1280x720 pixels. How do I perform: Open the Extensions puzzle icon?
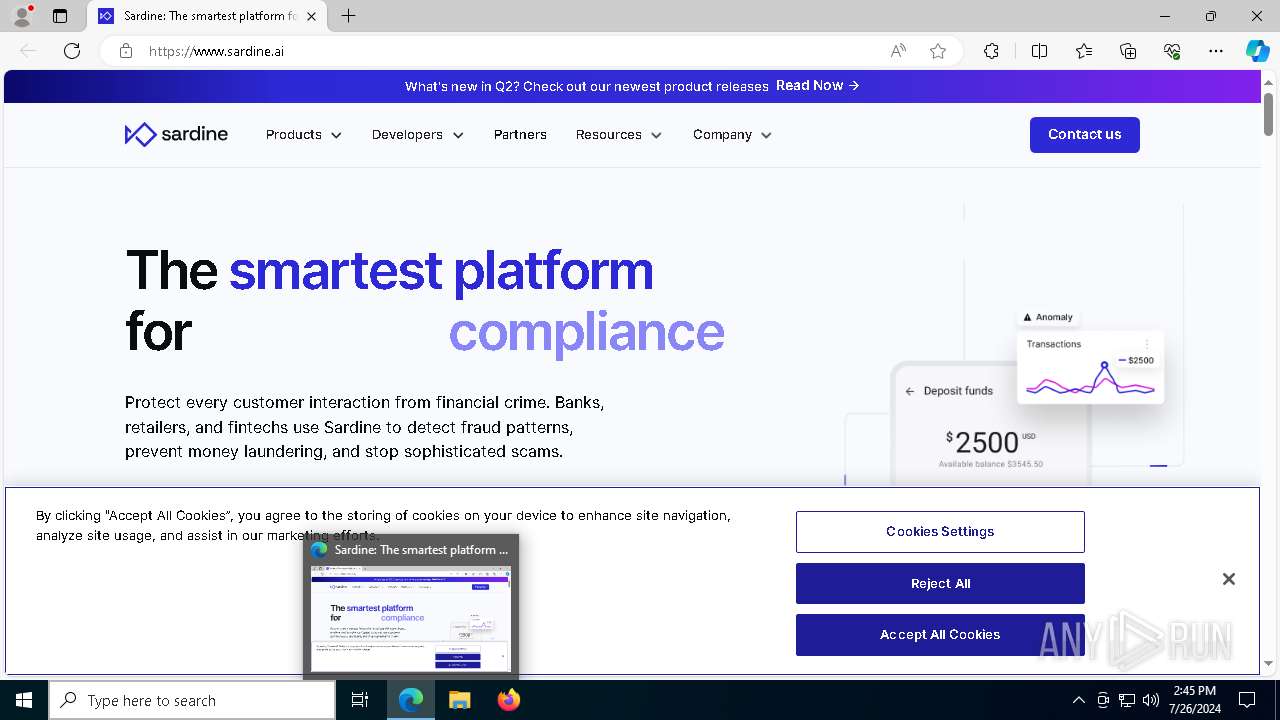[991, 51]
